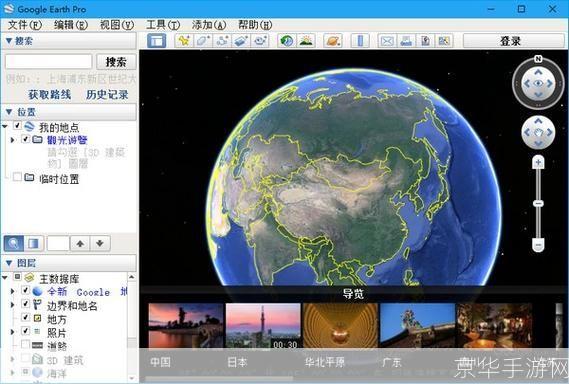Click the search text input field
Image resolution: width=569 pixels, height=384 pixels.
coord(49,61)
